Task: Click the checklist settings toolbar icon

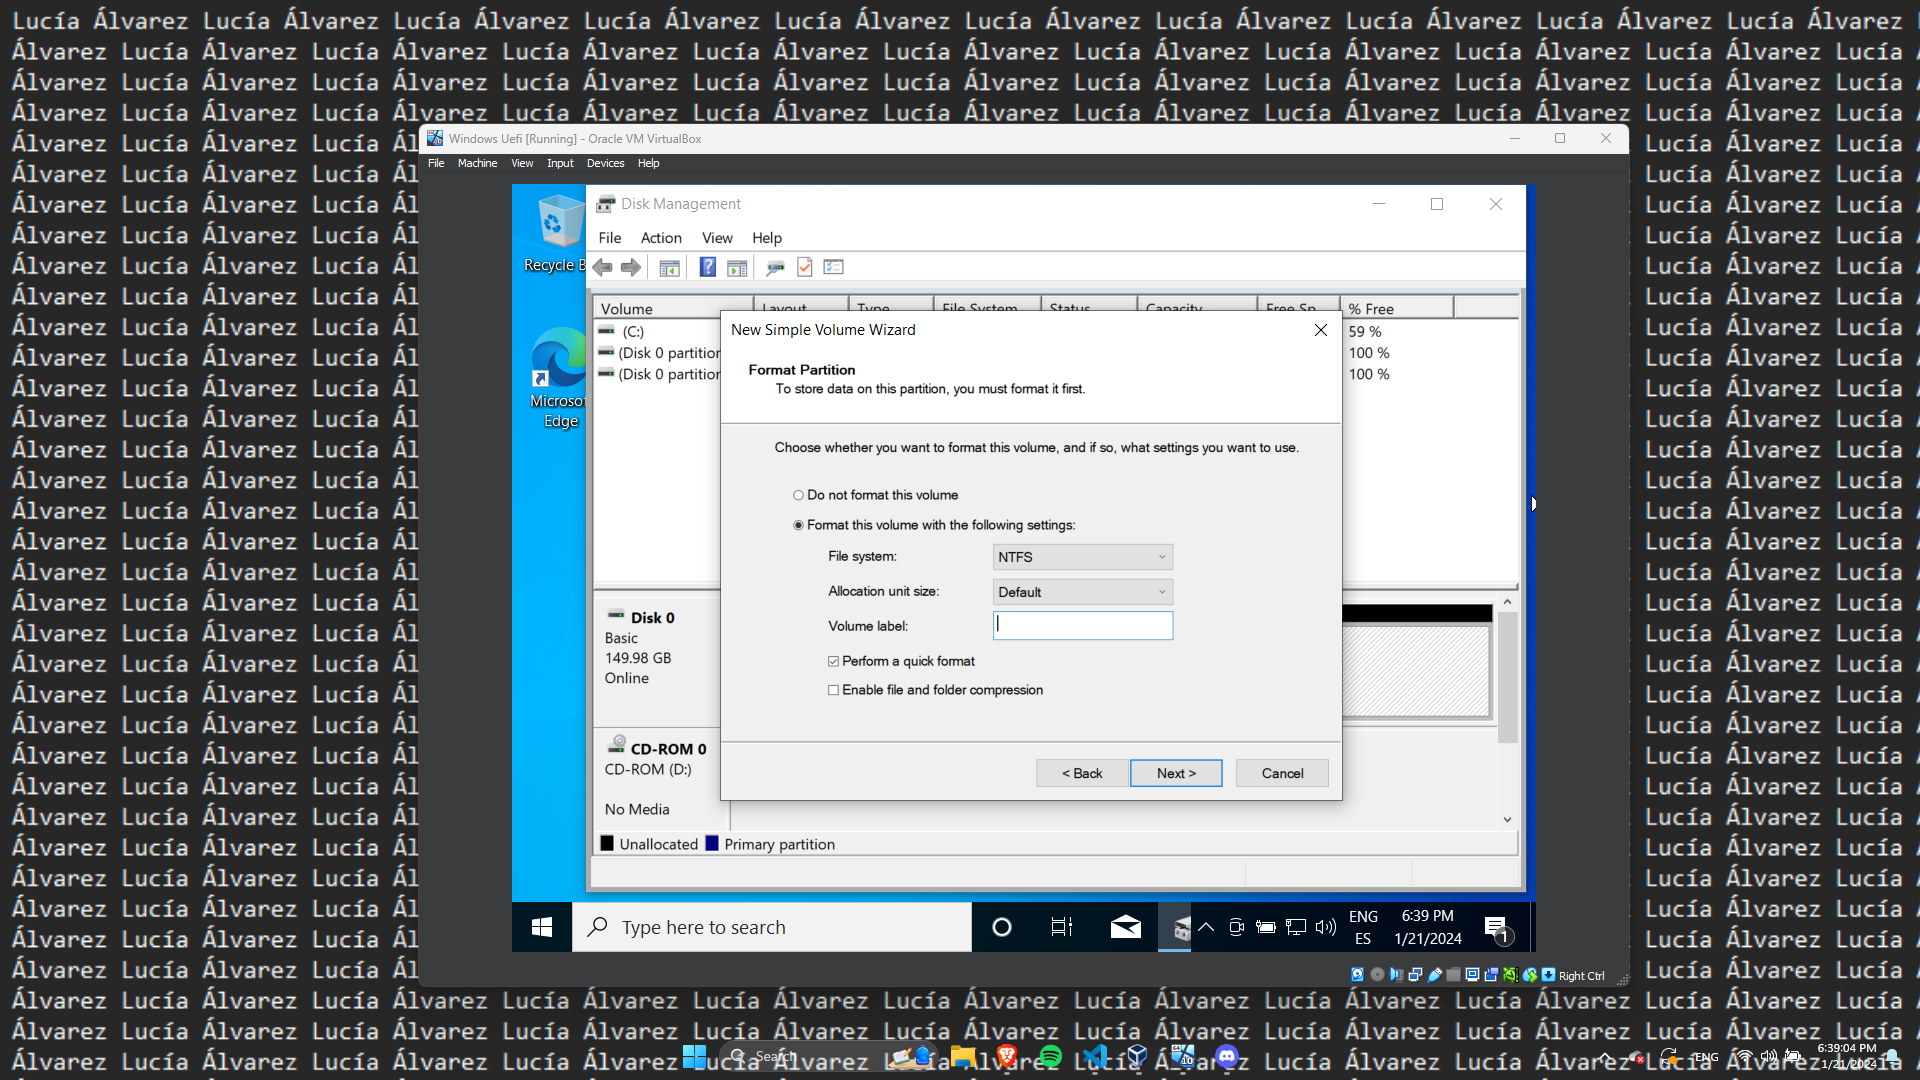Action: click(x=833, y=267)
